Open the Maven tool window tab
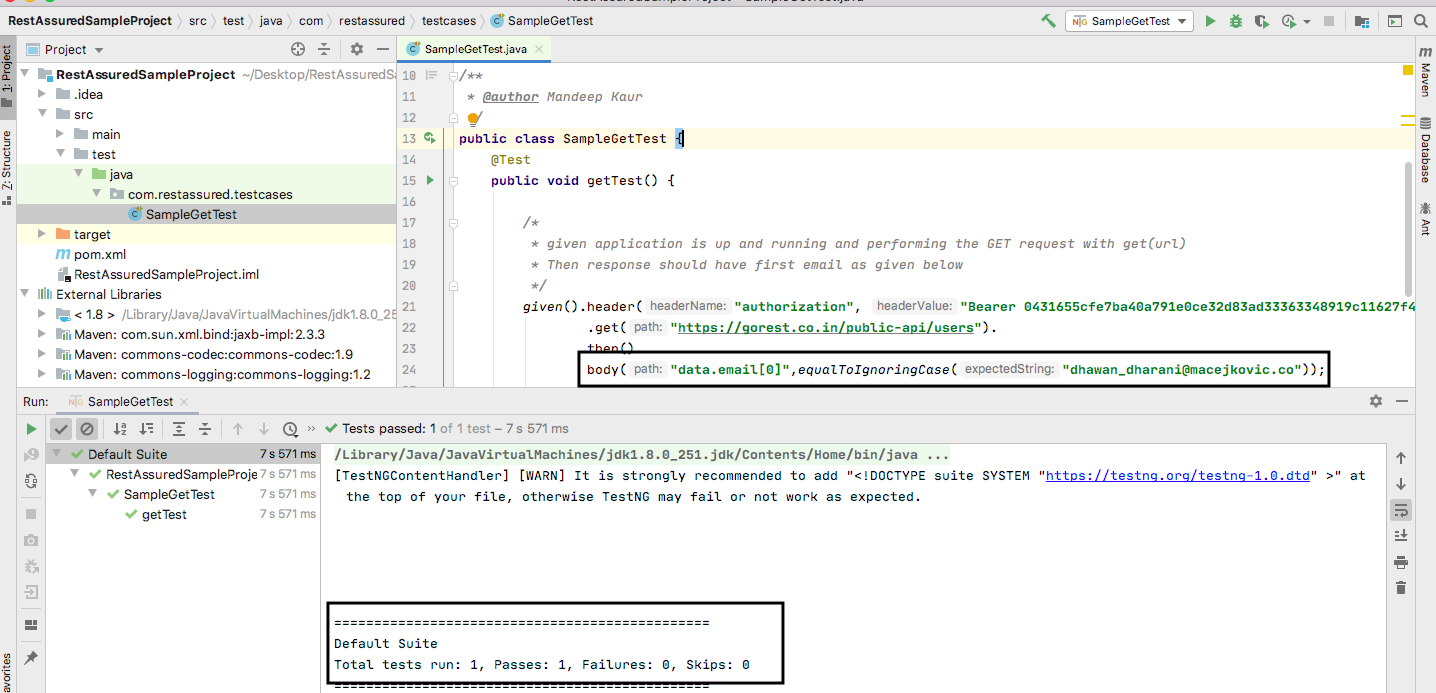1436x693 pixels. [x=1425, y=75]
